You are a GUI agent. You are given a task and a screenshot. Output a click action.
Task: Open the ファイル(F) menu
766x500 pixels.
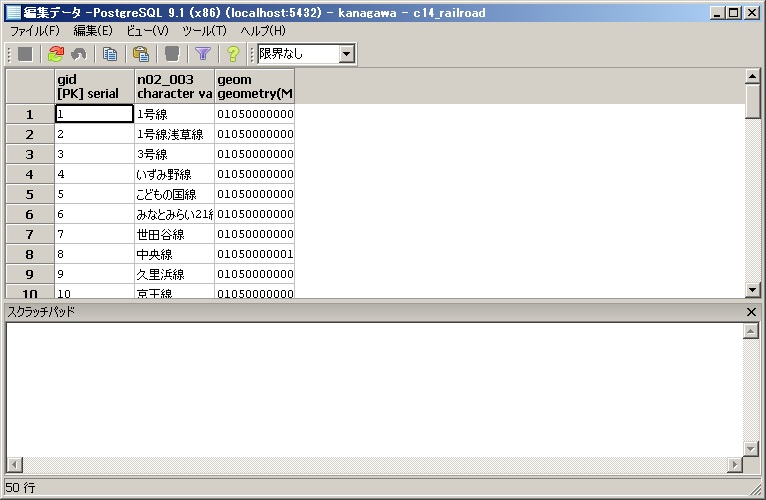pyautogui.click(x=35, y=31)
